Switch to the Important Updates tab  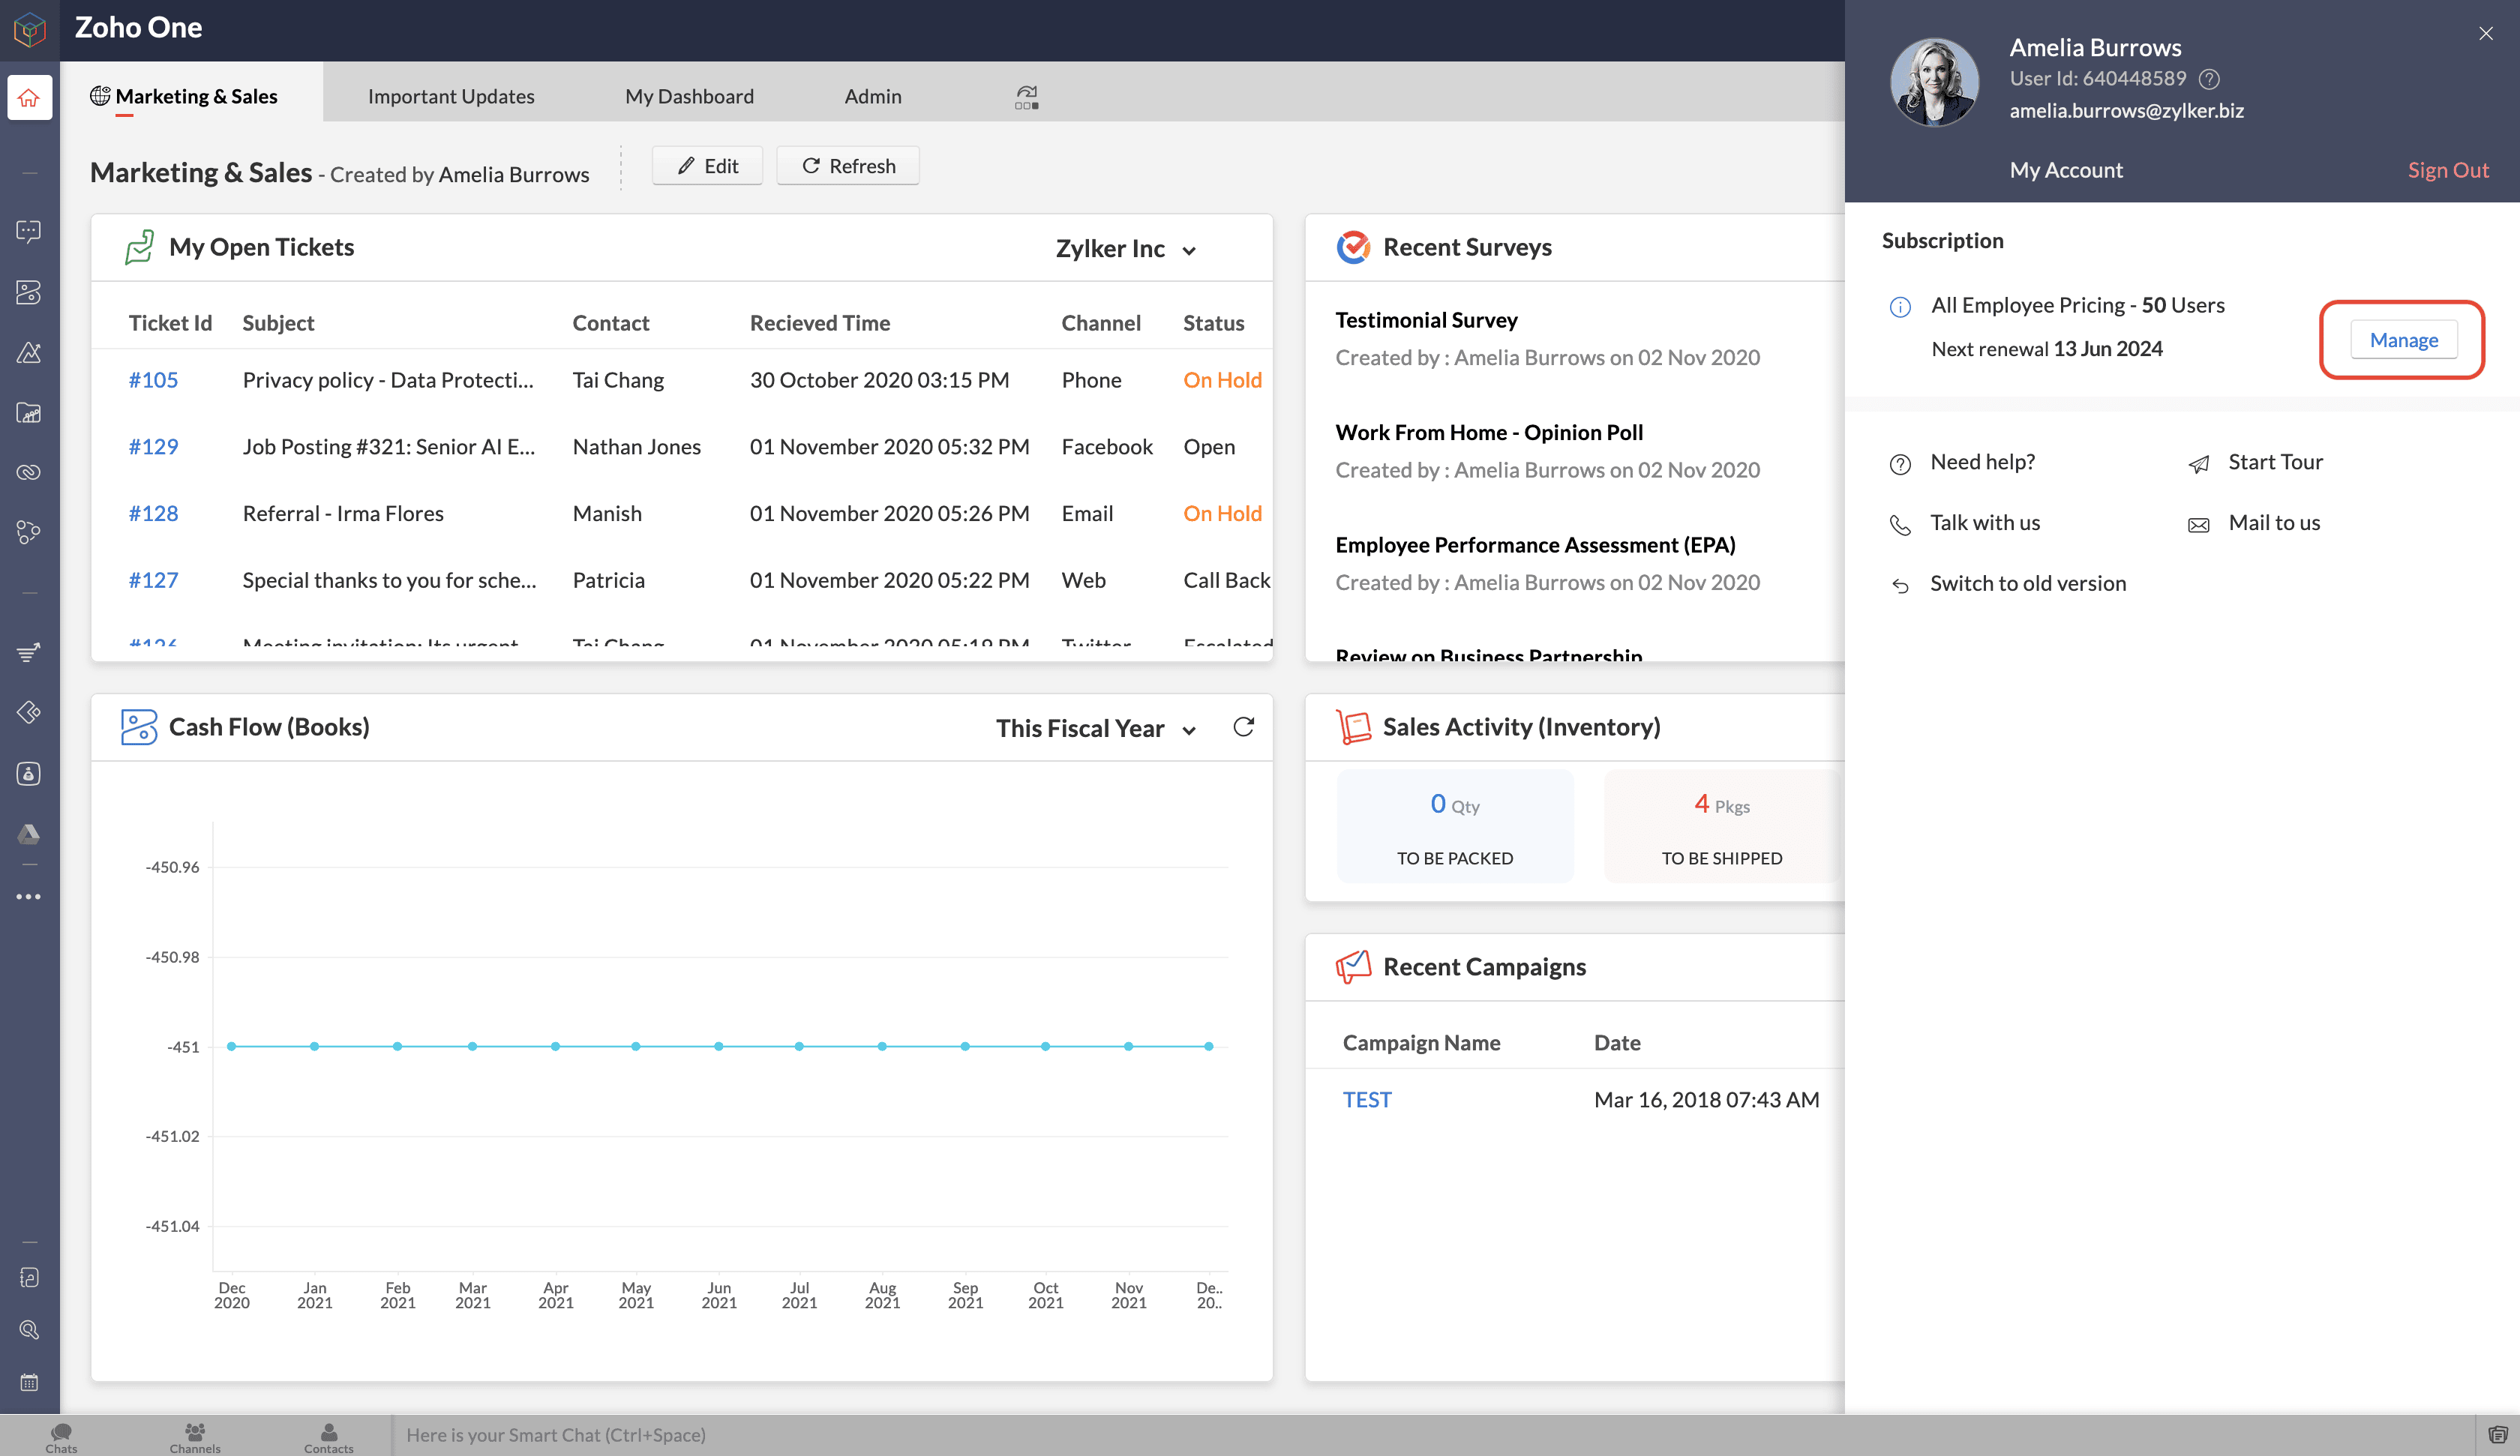[x=451, y=96]
